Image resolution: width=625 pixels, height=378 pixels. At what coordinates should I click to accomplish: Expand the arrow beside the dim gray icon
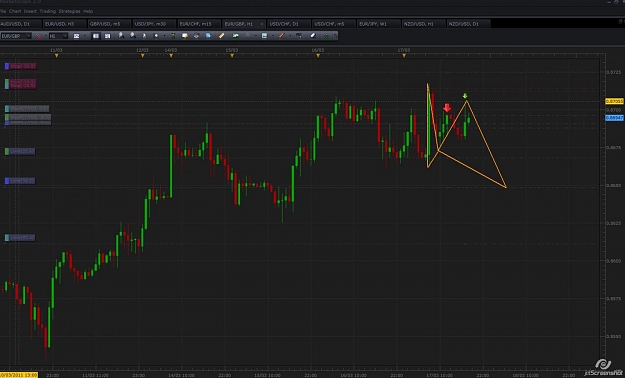tap(256, 36)
